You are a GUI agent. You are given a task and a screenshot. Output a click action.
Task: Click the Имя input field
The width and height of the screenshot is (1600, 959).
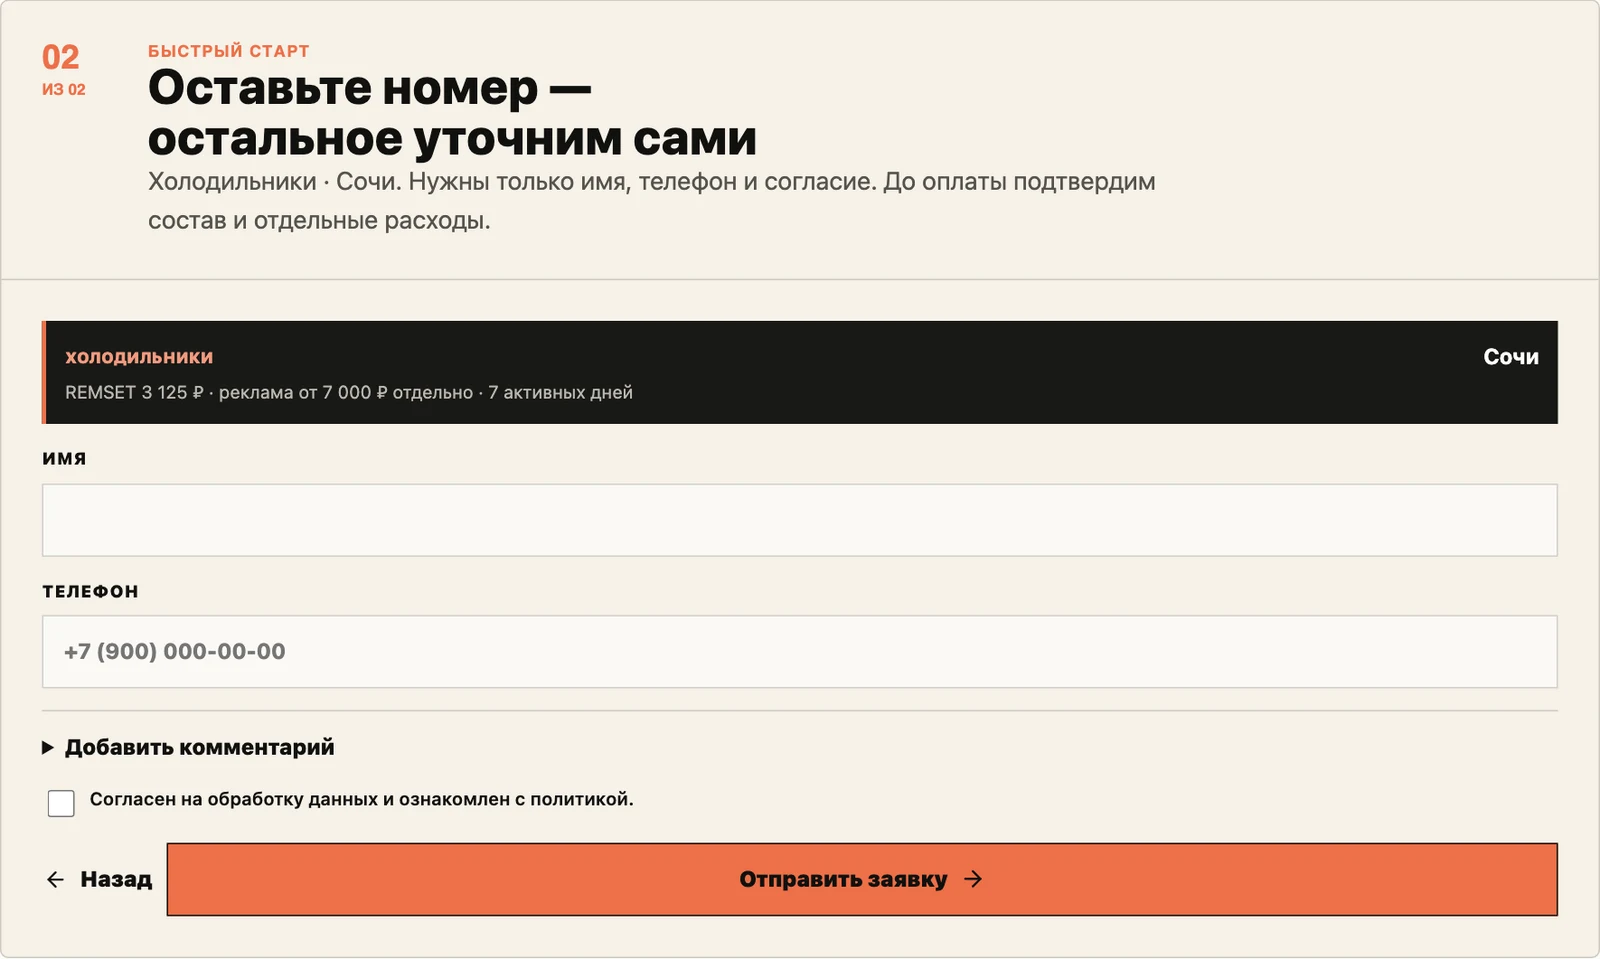pos(799,520)
